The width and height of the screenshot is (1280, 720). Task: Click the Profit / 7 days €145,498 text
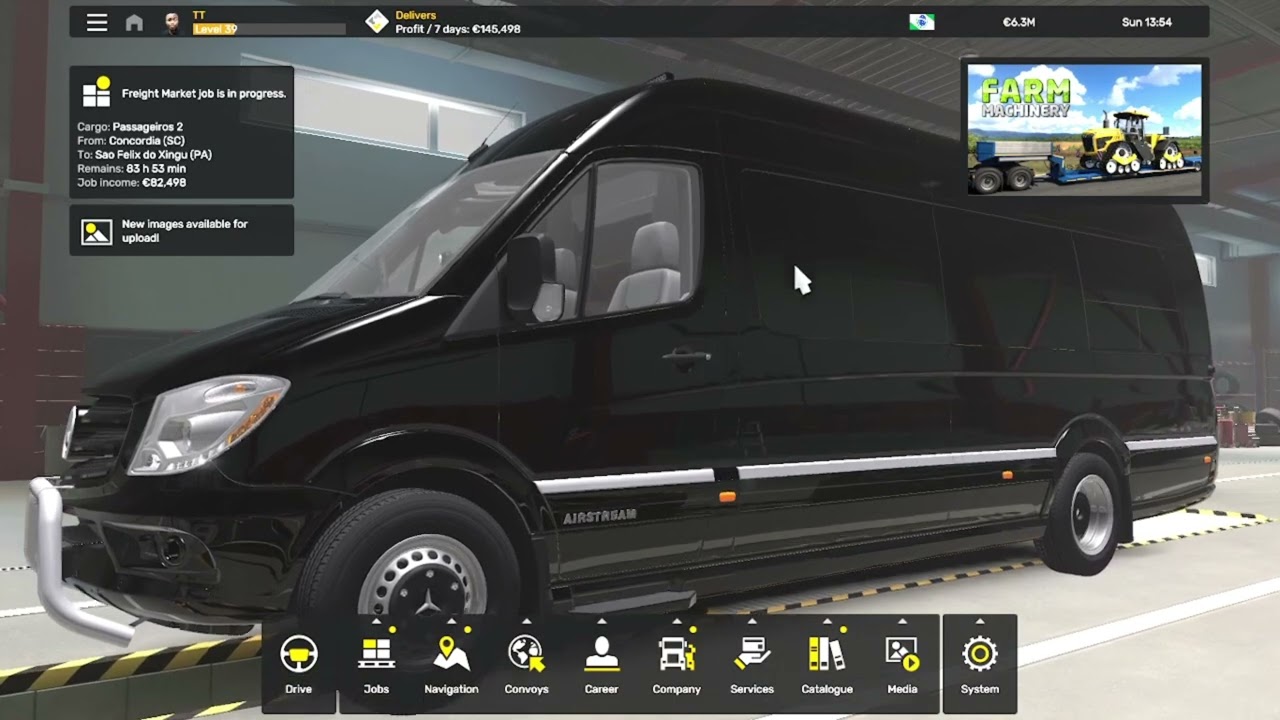[458, 29]
